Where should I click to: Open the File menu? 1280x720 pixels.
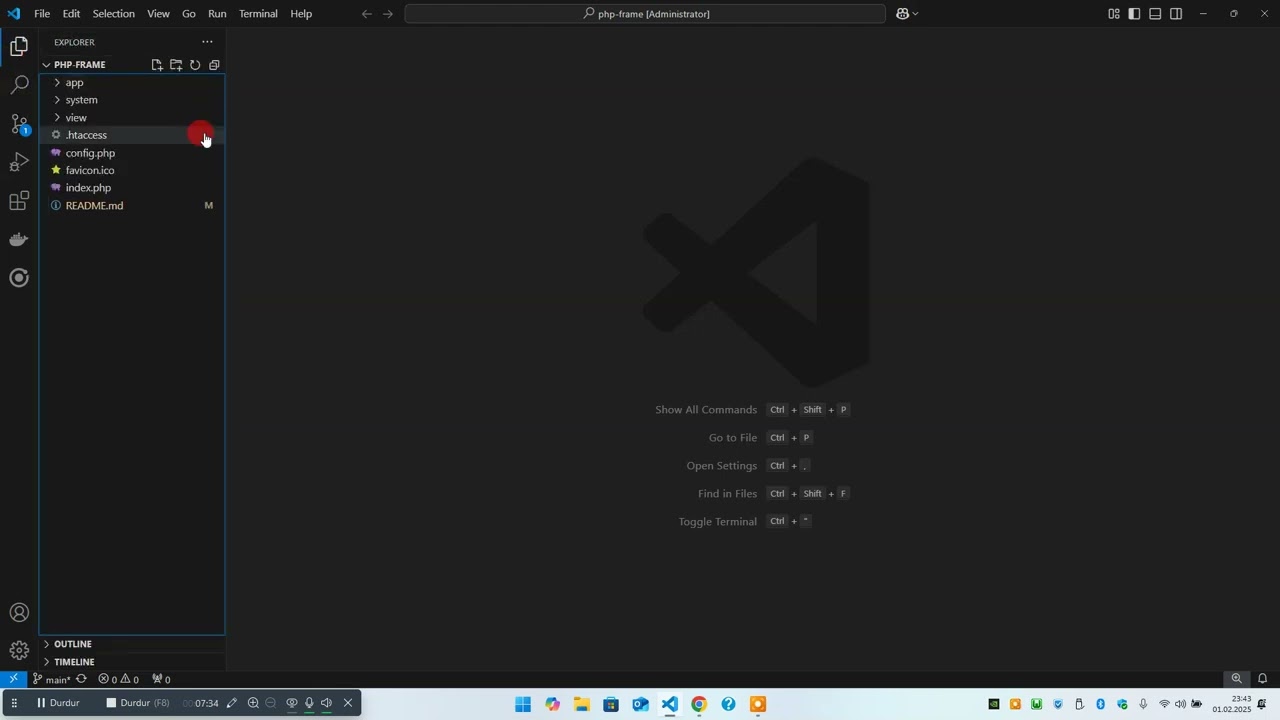pos(42,14)
